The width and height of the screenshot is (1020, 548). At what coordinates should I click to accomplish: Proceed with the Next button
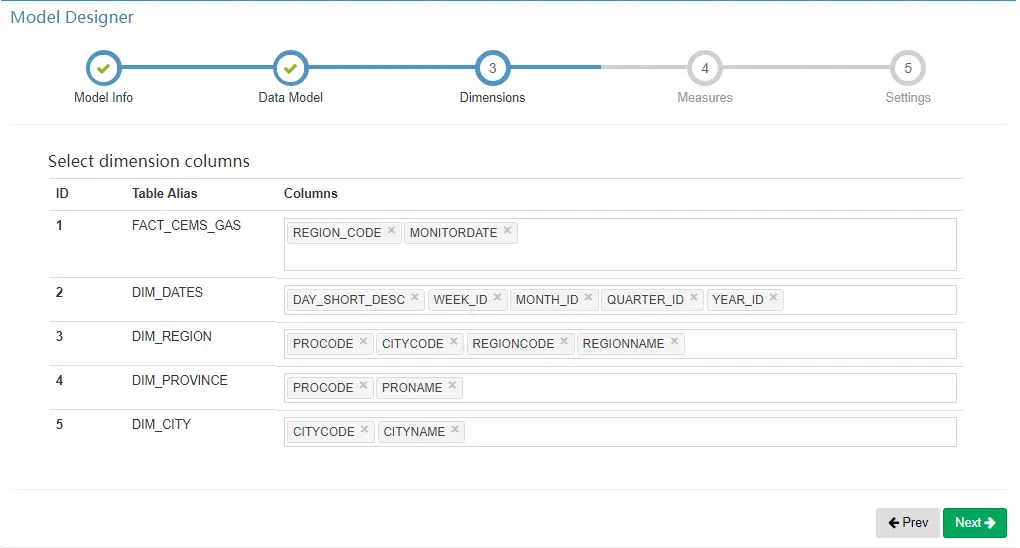(x=975, y=523)
